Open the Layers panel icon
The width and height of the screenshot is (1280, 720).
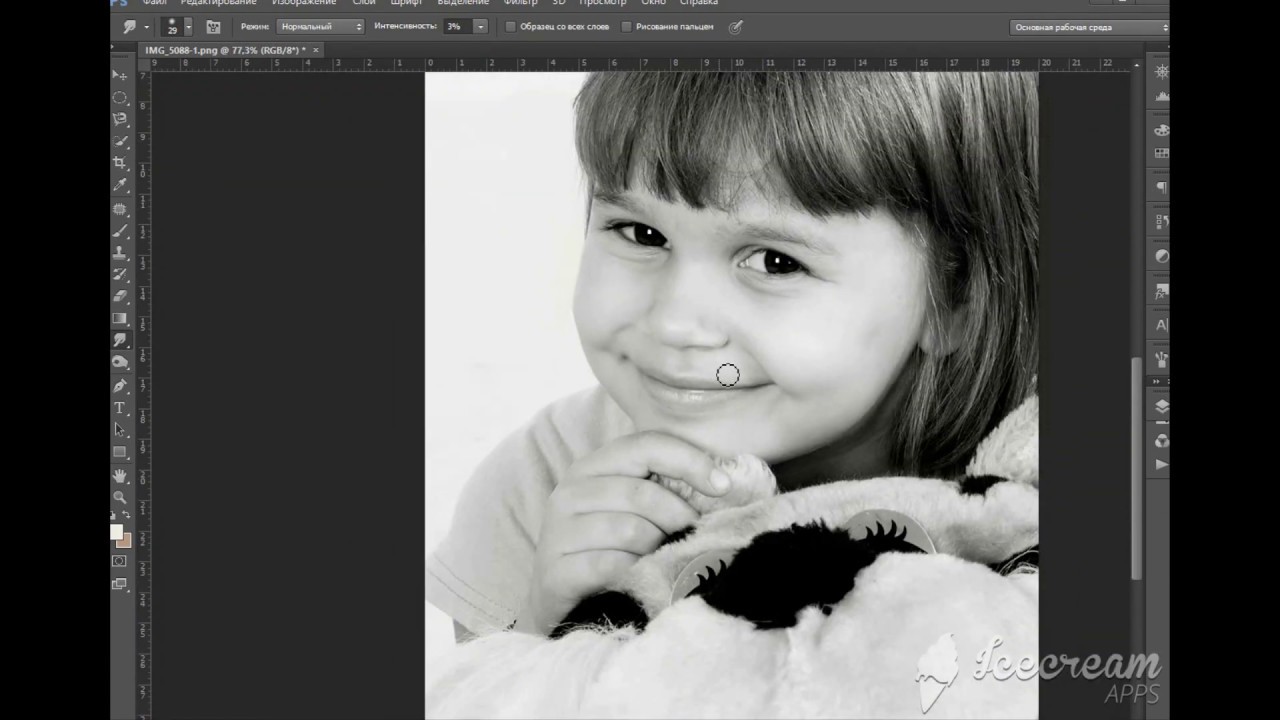(x=1161, y=406)
